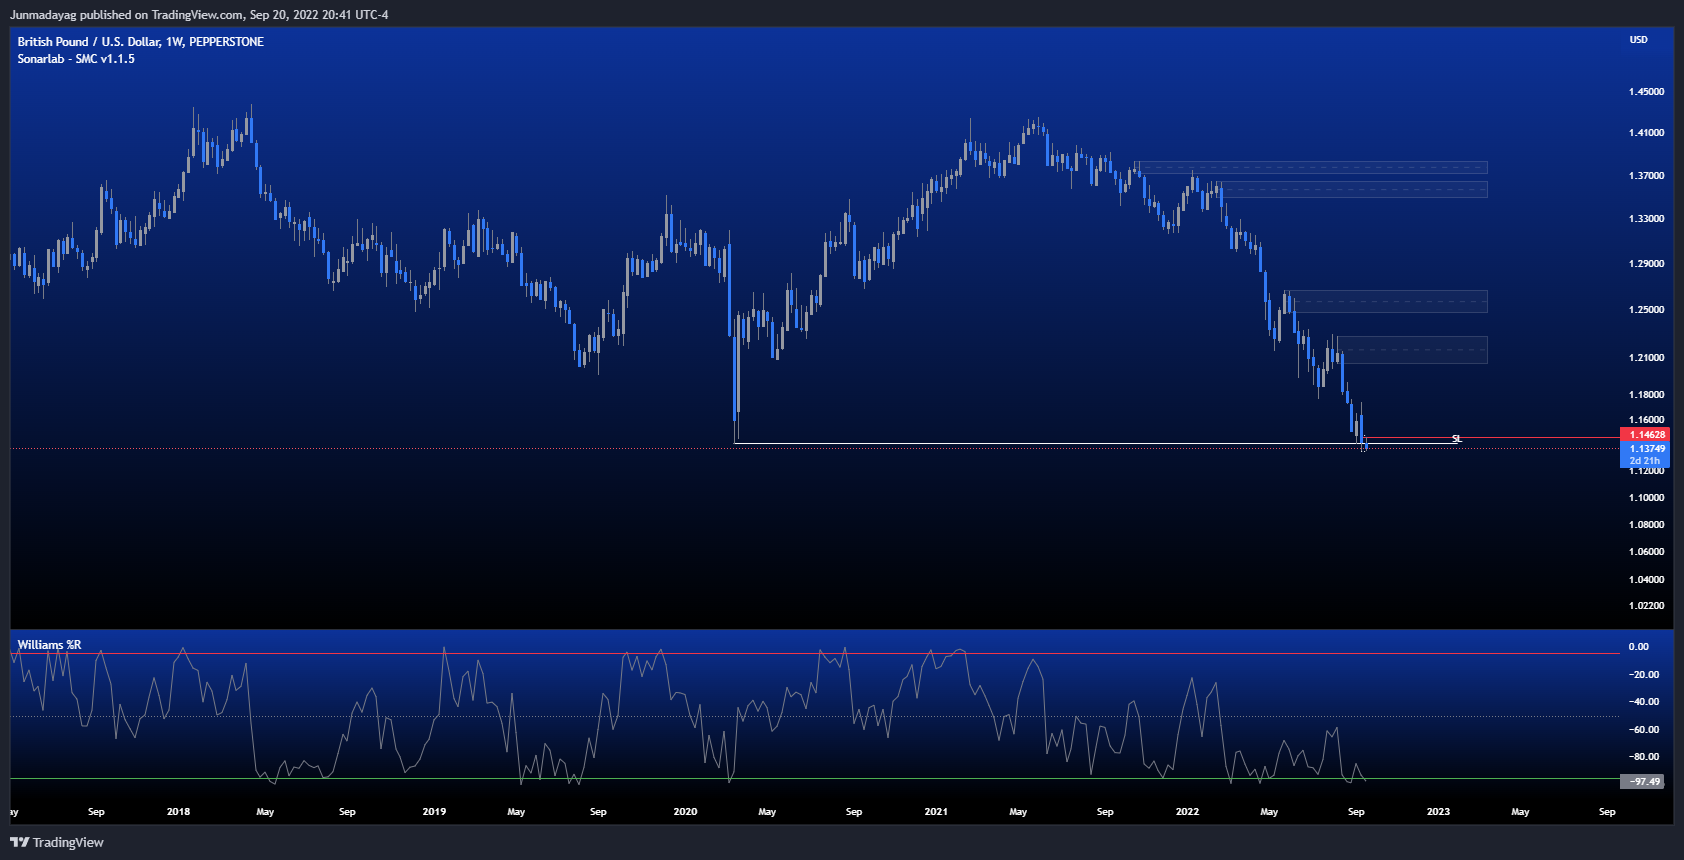Click the -60.00 Williams %R scale label
The image size is (1684, 860).
[x=1643, y=730]
